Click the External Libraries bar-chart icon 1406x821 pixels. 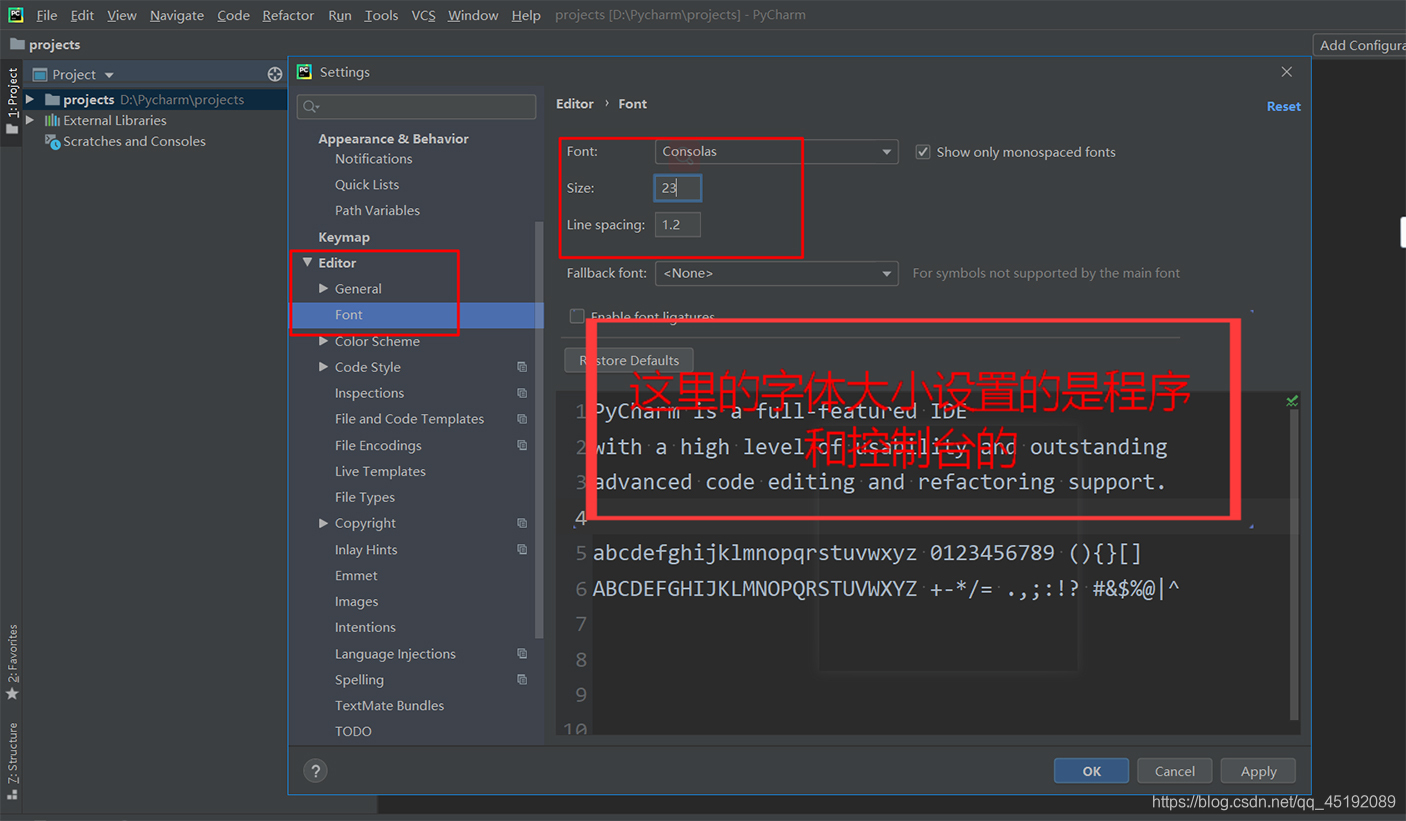52,120
